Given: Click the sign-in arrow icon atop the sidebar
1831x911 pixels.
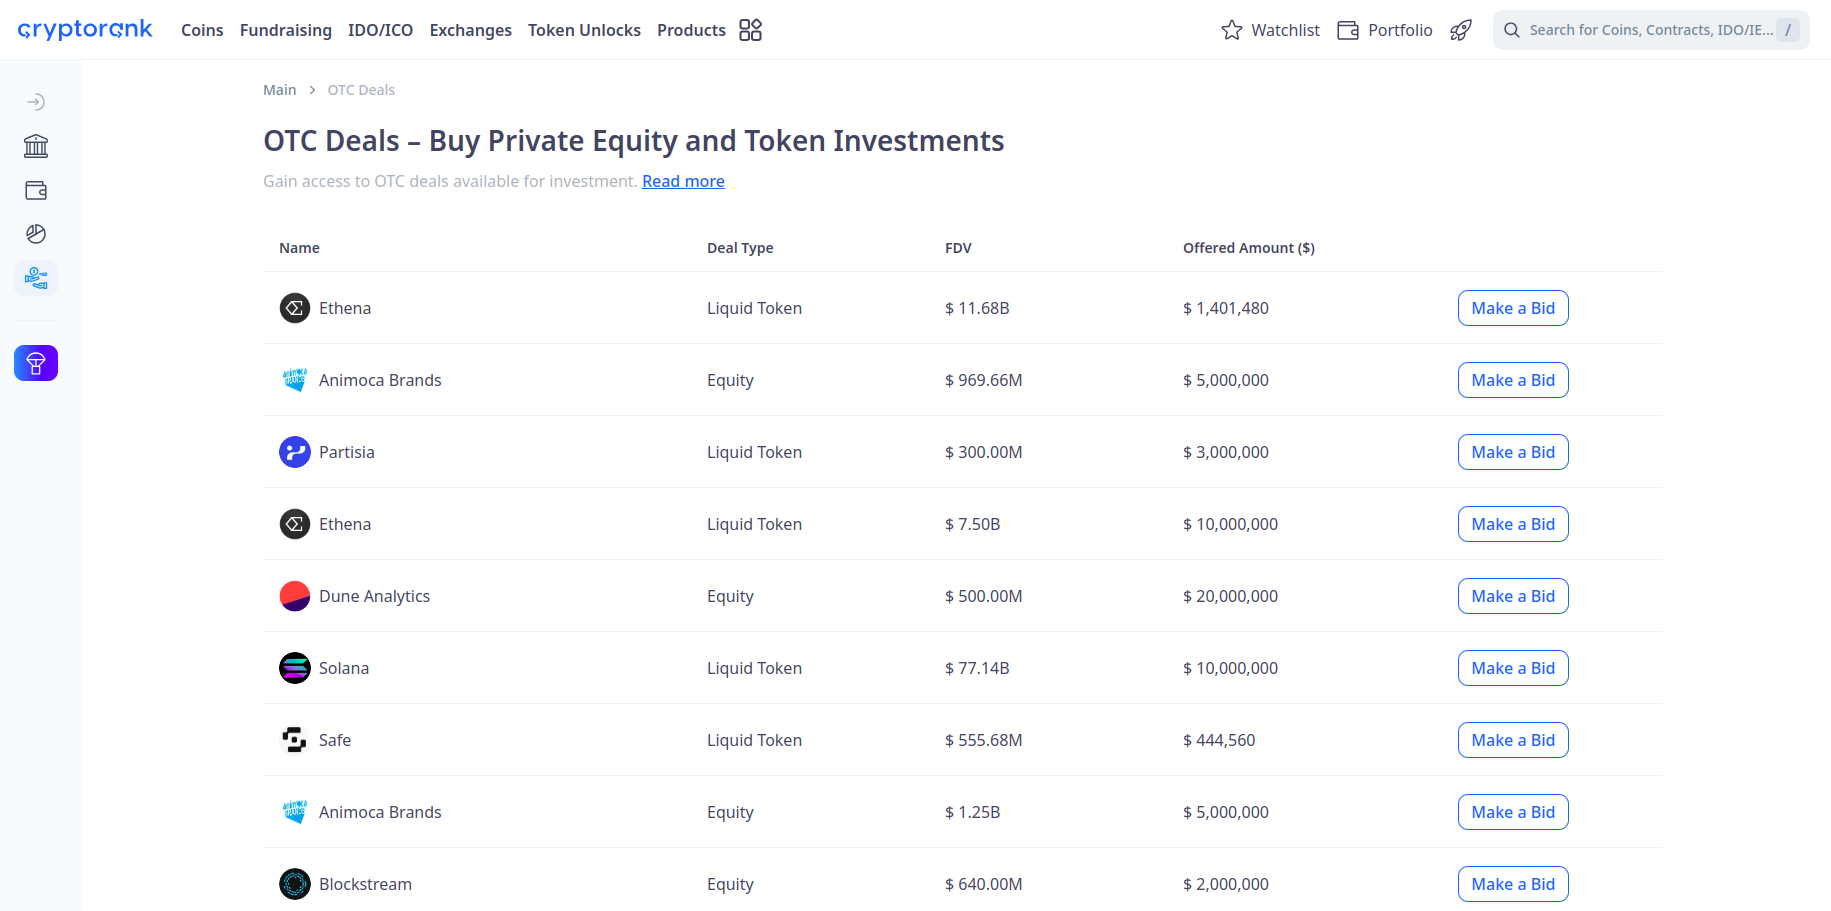Looking at the screenshot, I should [36, 101].
